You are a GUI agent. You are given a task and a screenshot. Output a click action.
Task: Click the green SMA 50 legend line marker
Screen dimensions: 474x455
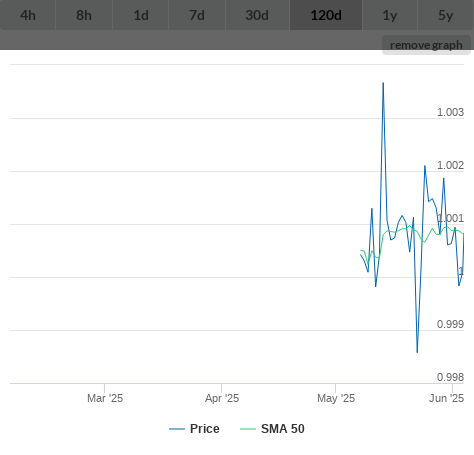[248, 429]
